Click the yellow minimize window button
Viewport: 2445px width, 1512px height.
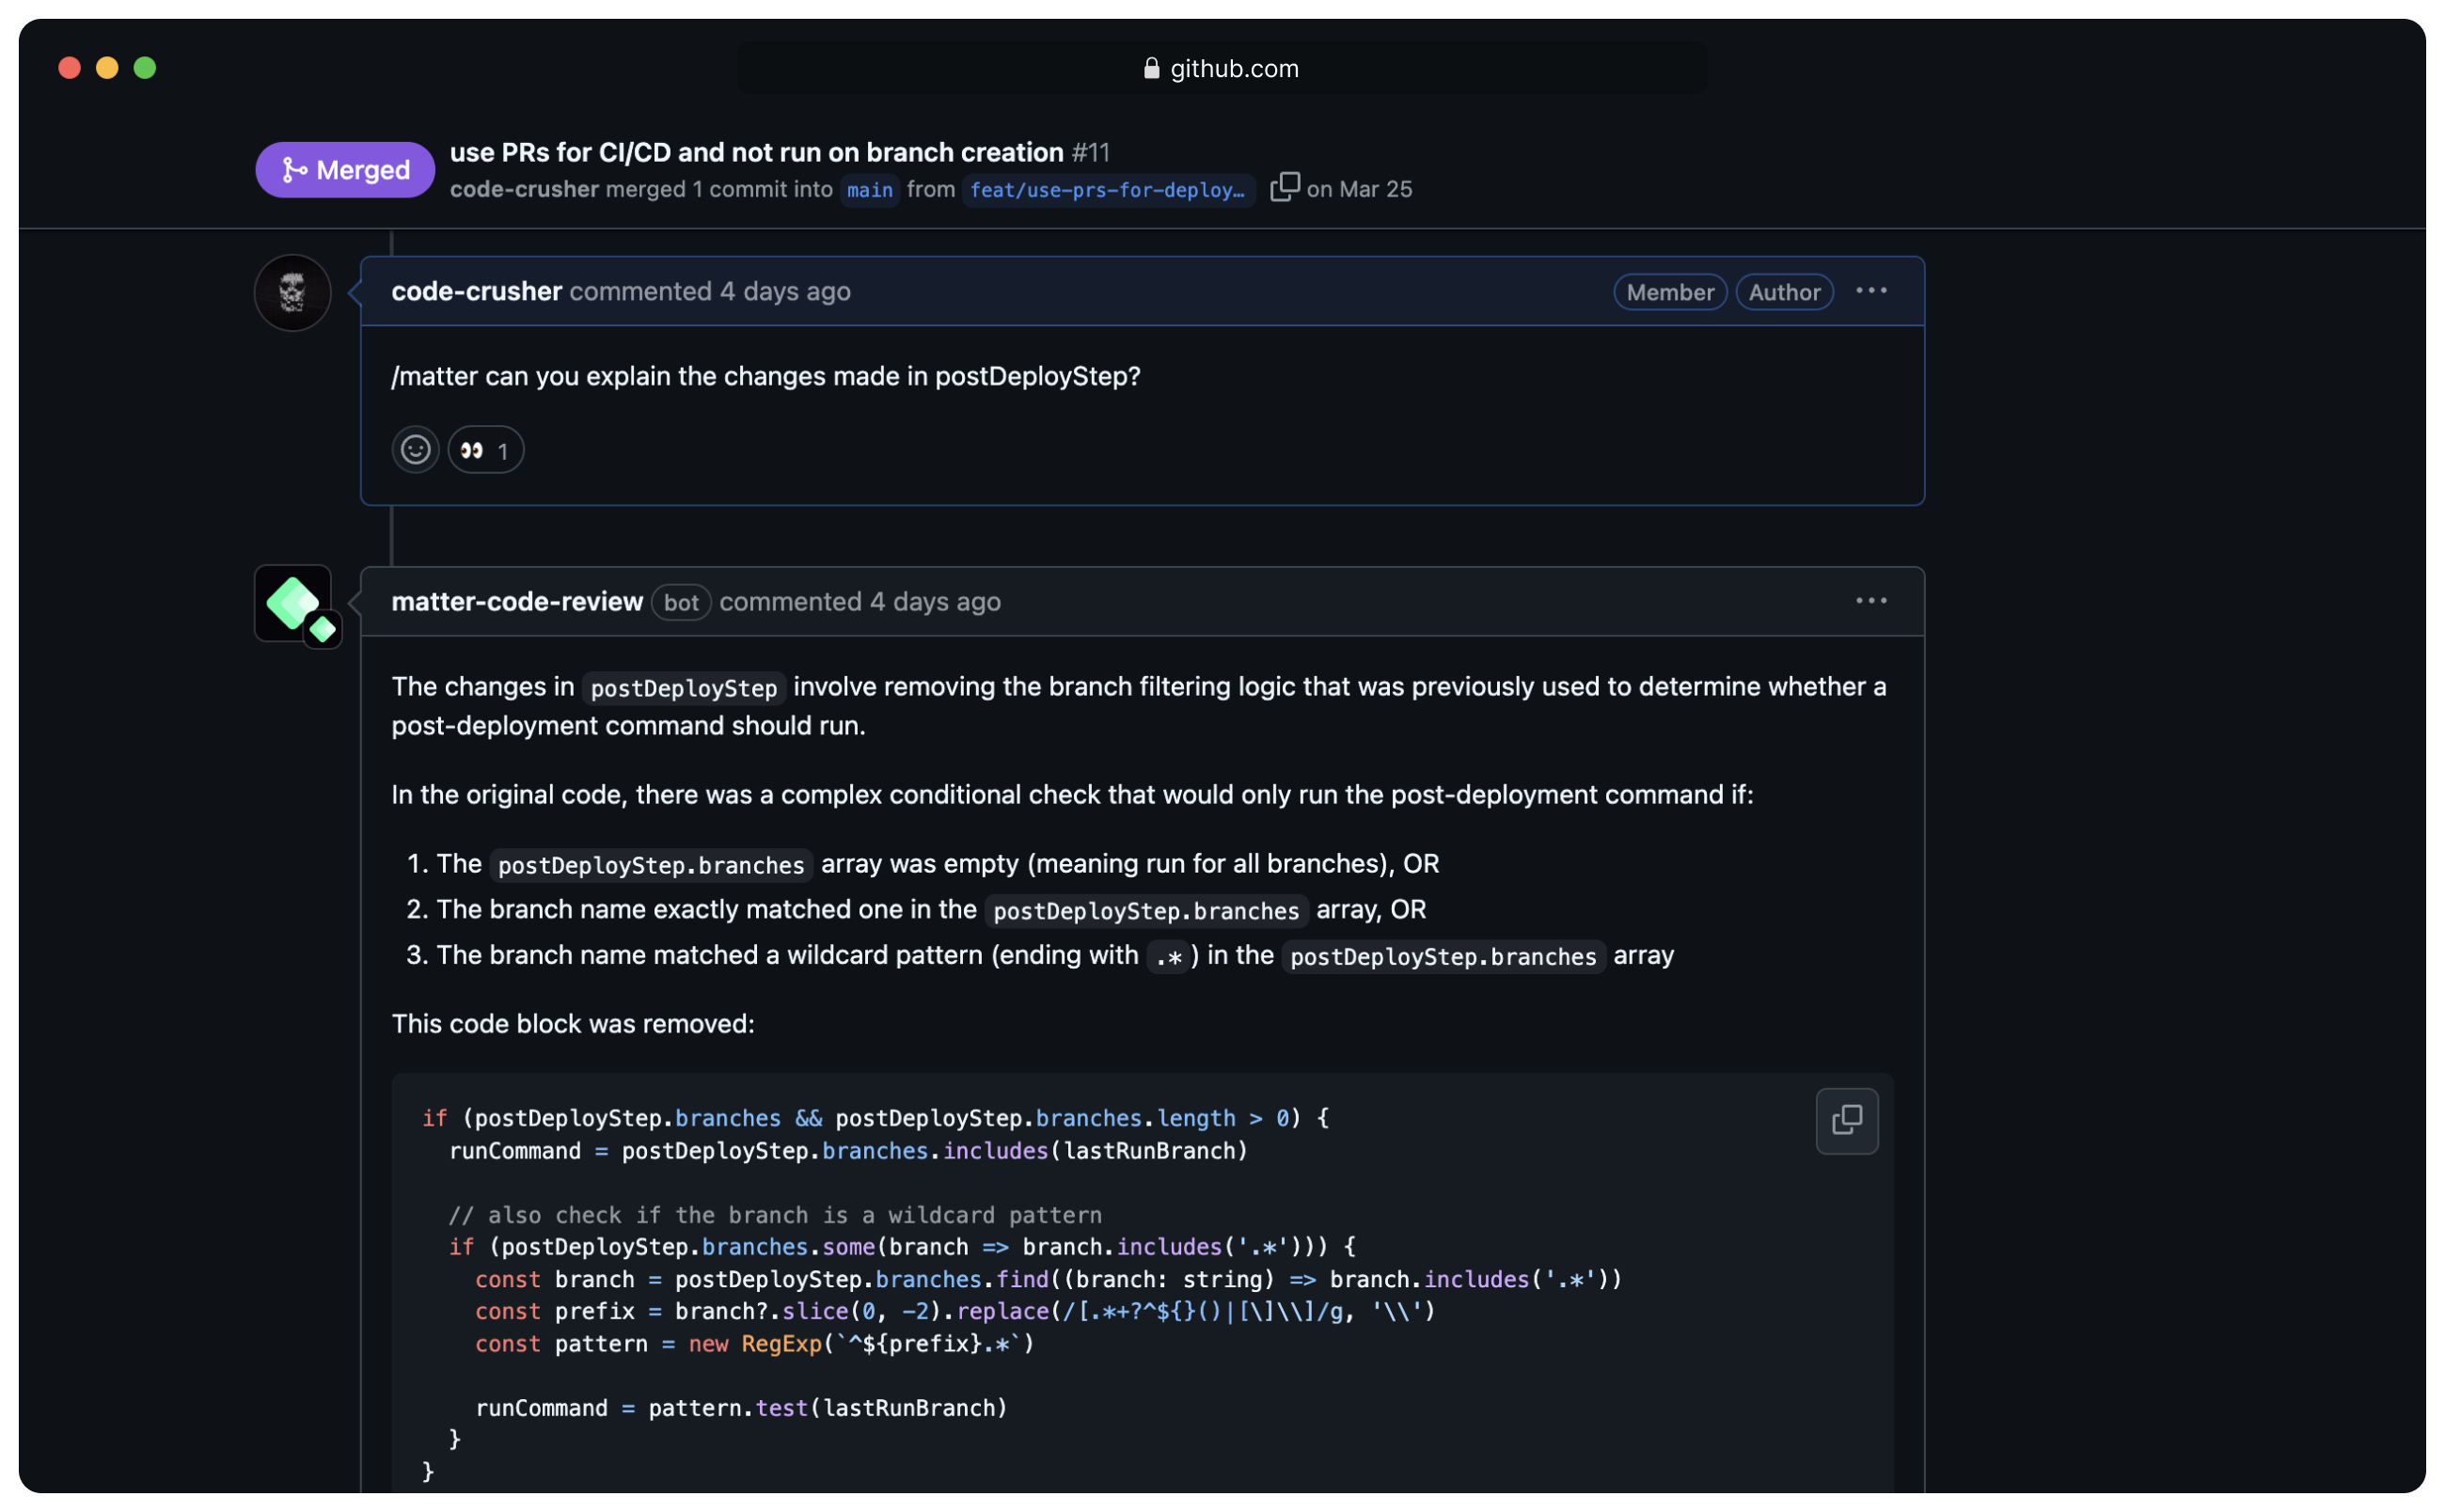tap(107, 68)
